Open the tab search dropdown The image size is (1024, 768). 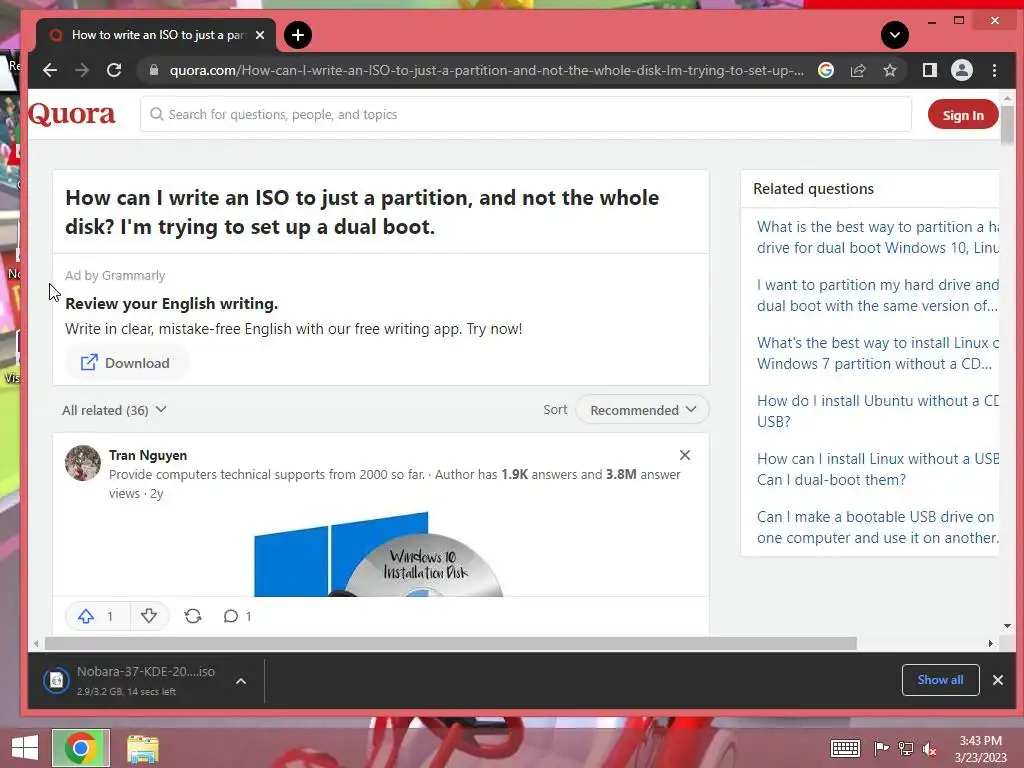click(x=895, y=35)
